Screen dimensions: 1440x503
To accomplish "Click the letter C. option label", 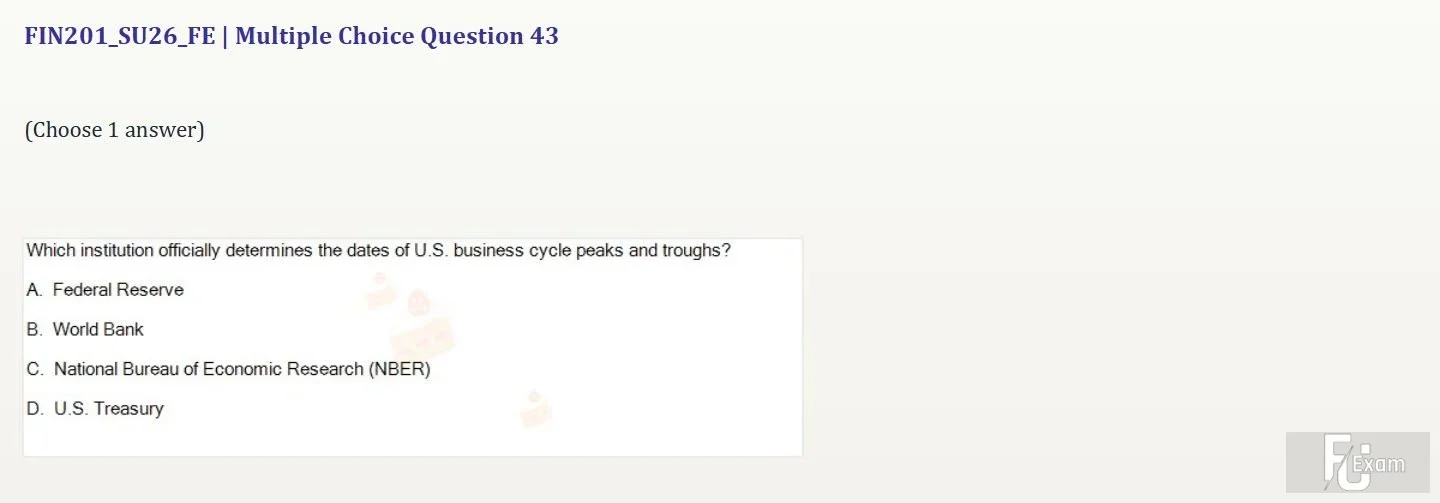I will pyautogui.click(x=36, y=369).
